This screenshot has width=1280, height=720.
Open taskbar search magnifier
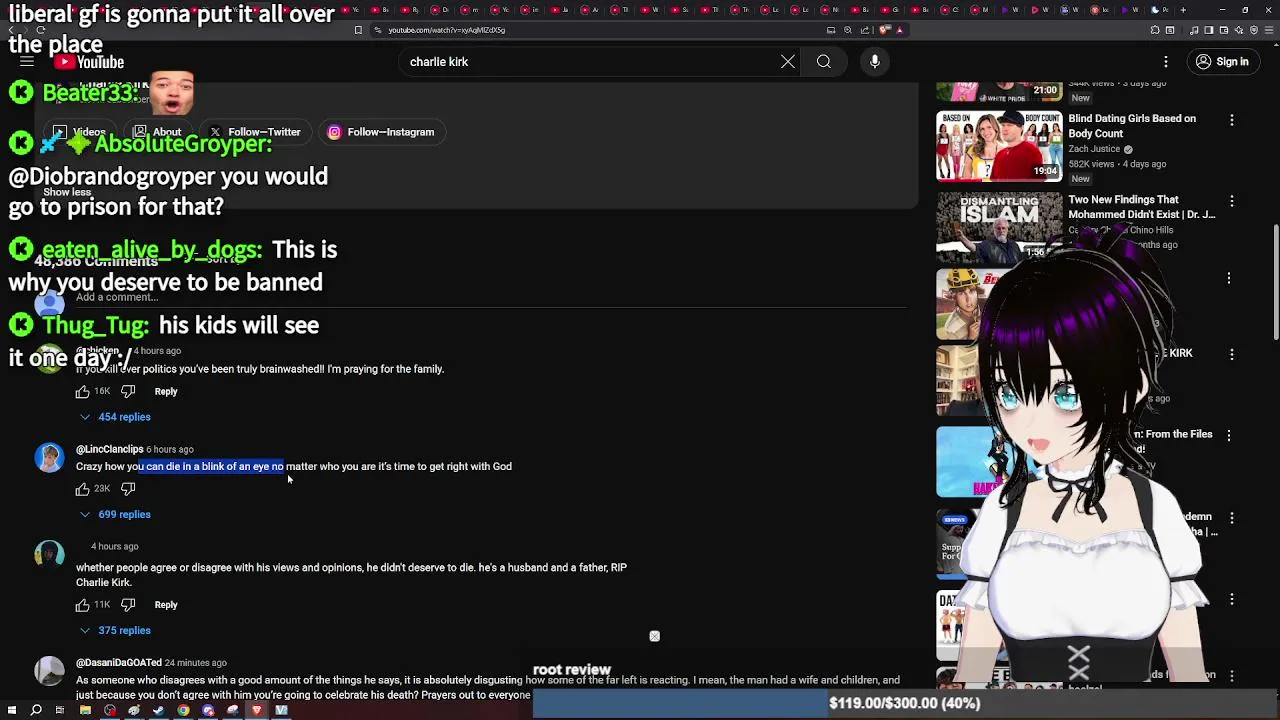coord(36,711)
